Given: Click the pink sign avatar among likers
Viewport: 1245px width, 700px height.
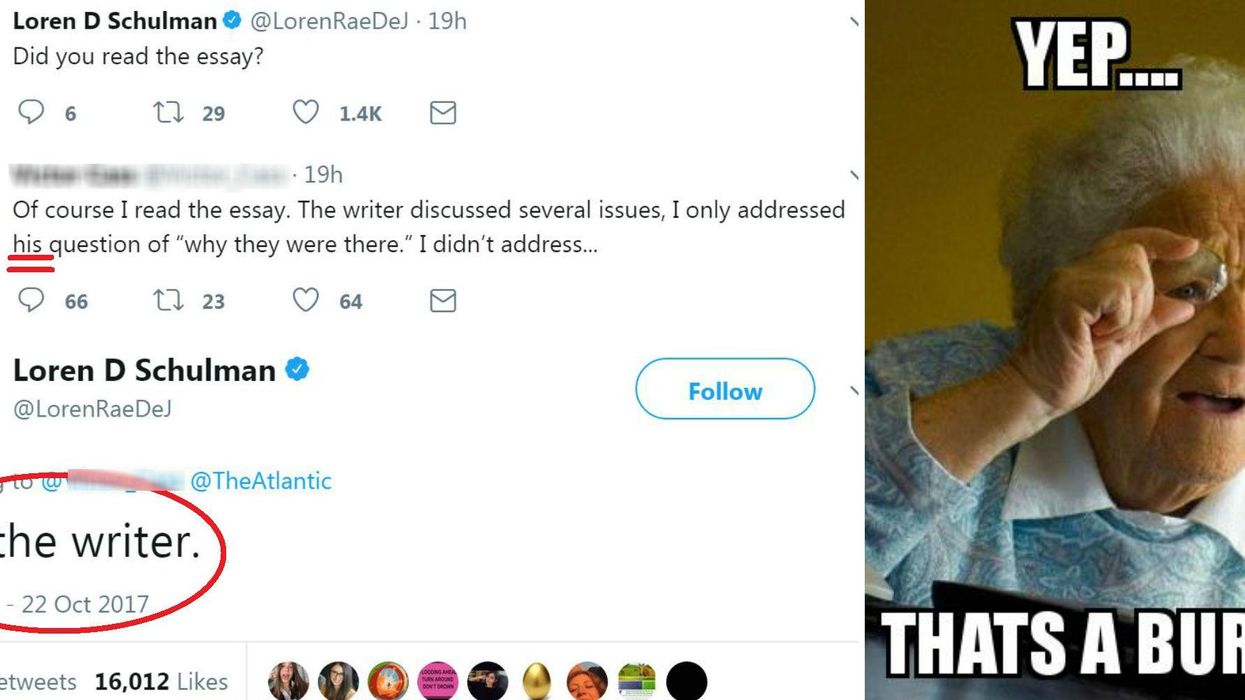Looking at the screenshot, I should pyautogui.click(x=438, y=681).
